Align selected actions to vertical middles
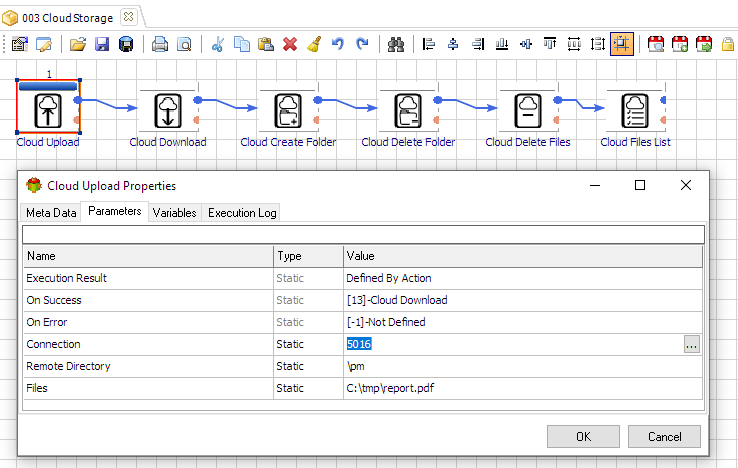738x468 pixels. point(526,44)
